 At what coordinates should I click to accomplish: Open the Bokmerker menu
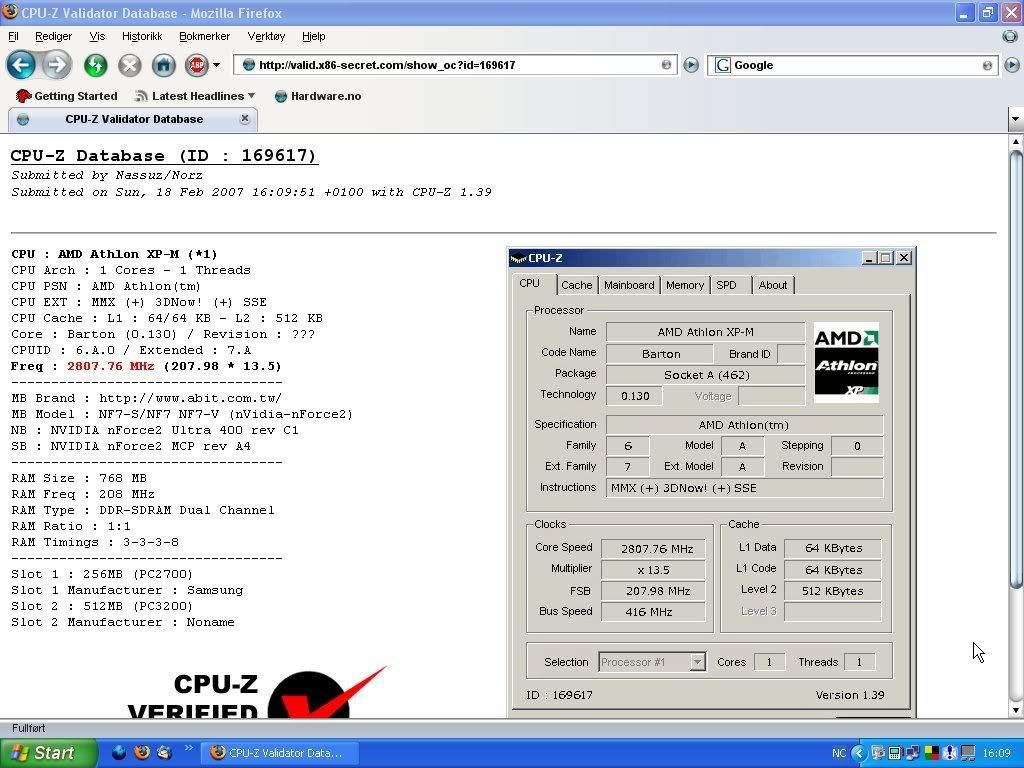tap(204, 36)
